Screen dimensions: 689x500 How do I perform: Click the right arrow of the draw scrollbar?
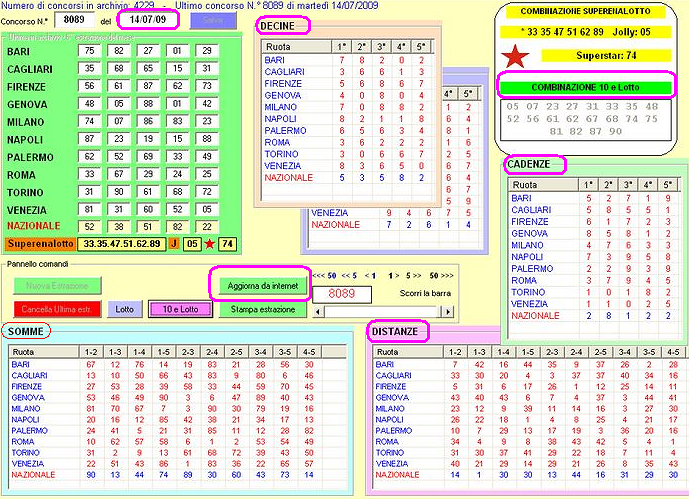coord(447,312)
